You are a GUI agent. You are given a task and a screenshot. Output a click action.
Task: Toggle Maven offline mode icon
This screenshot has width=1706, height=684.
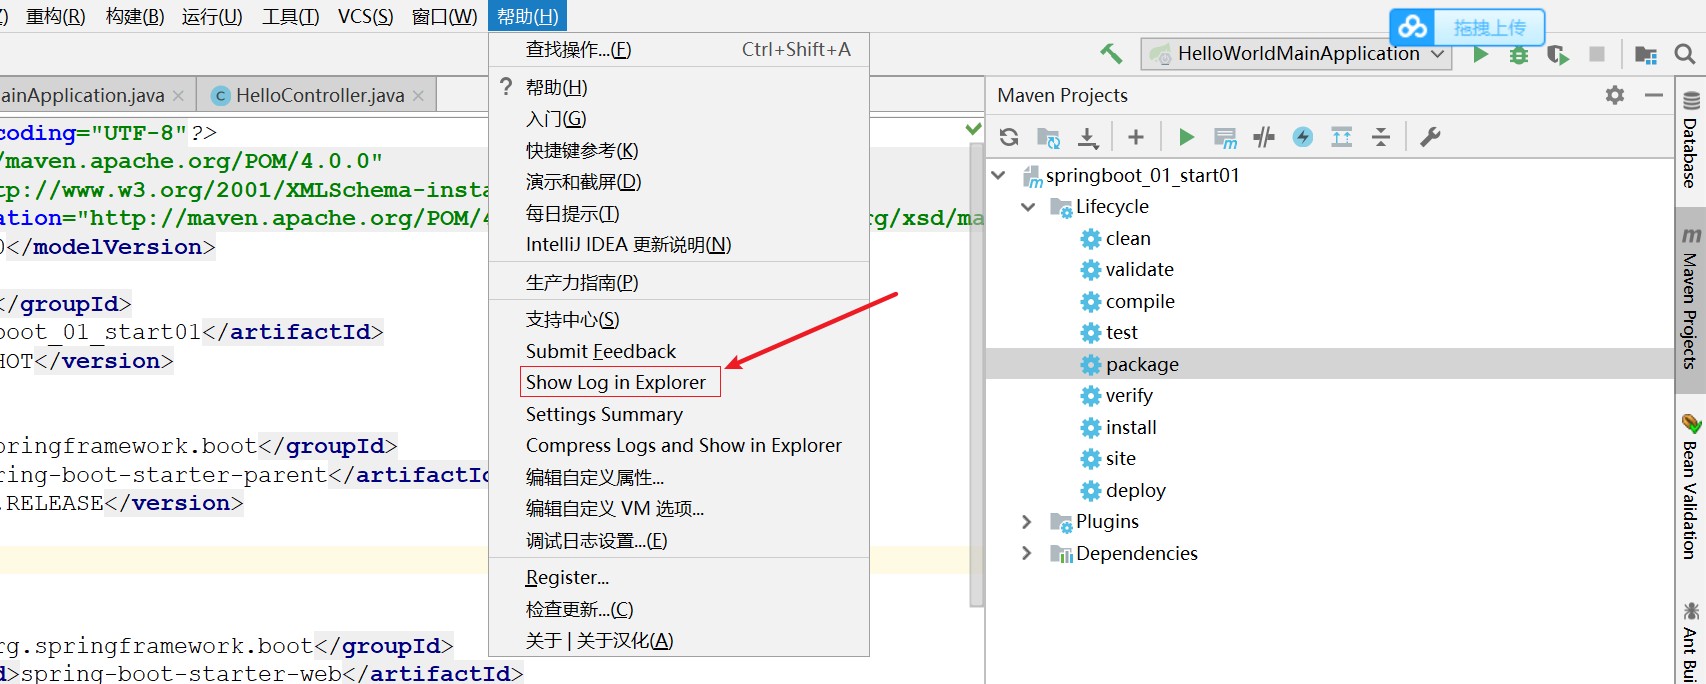point(1264,137)
